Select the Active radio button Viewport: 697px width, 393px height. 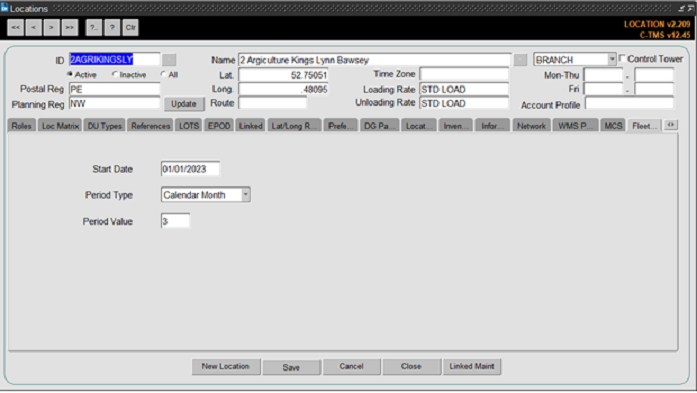pos(70,74)
